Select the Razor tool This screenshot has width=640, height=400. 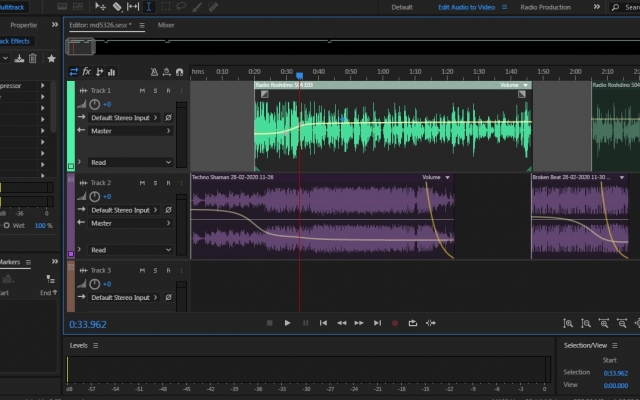click(x=117, y=7)
